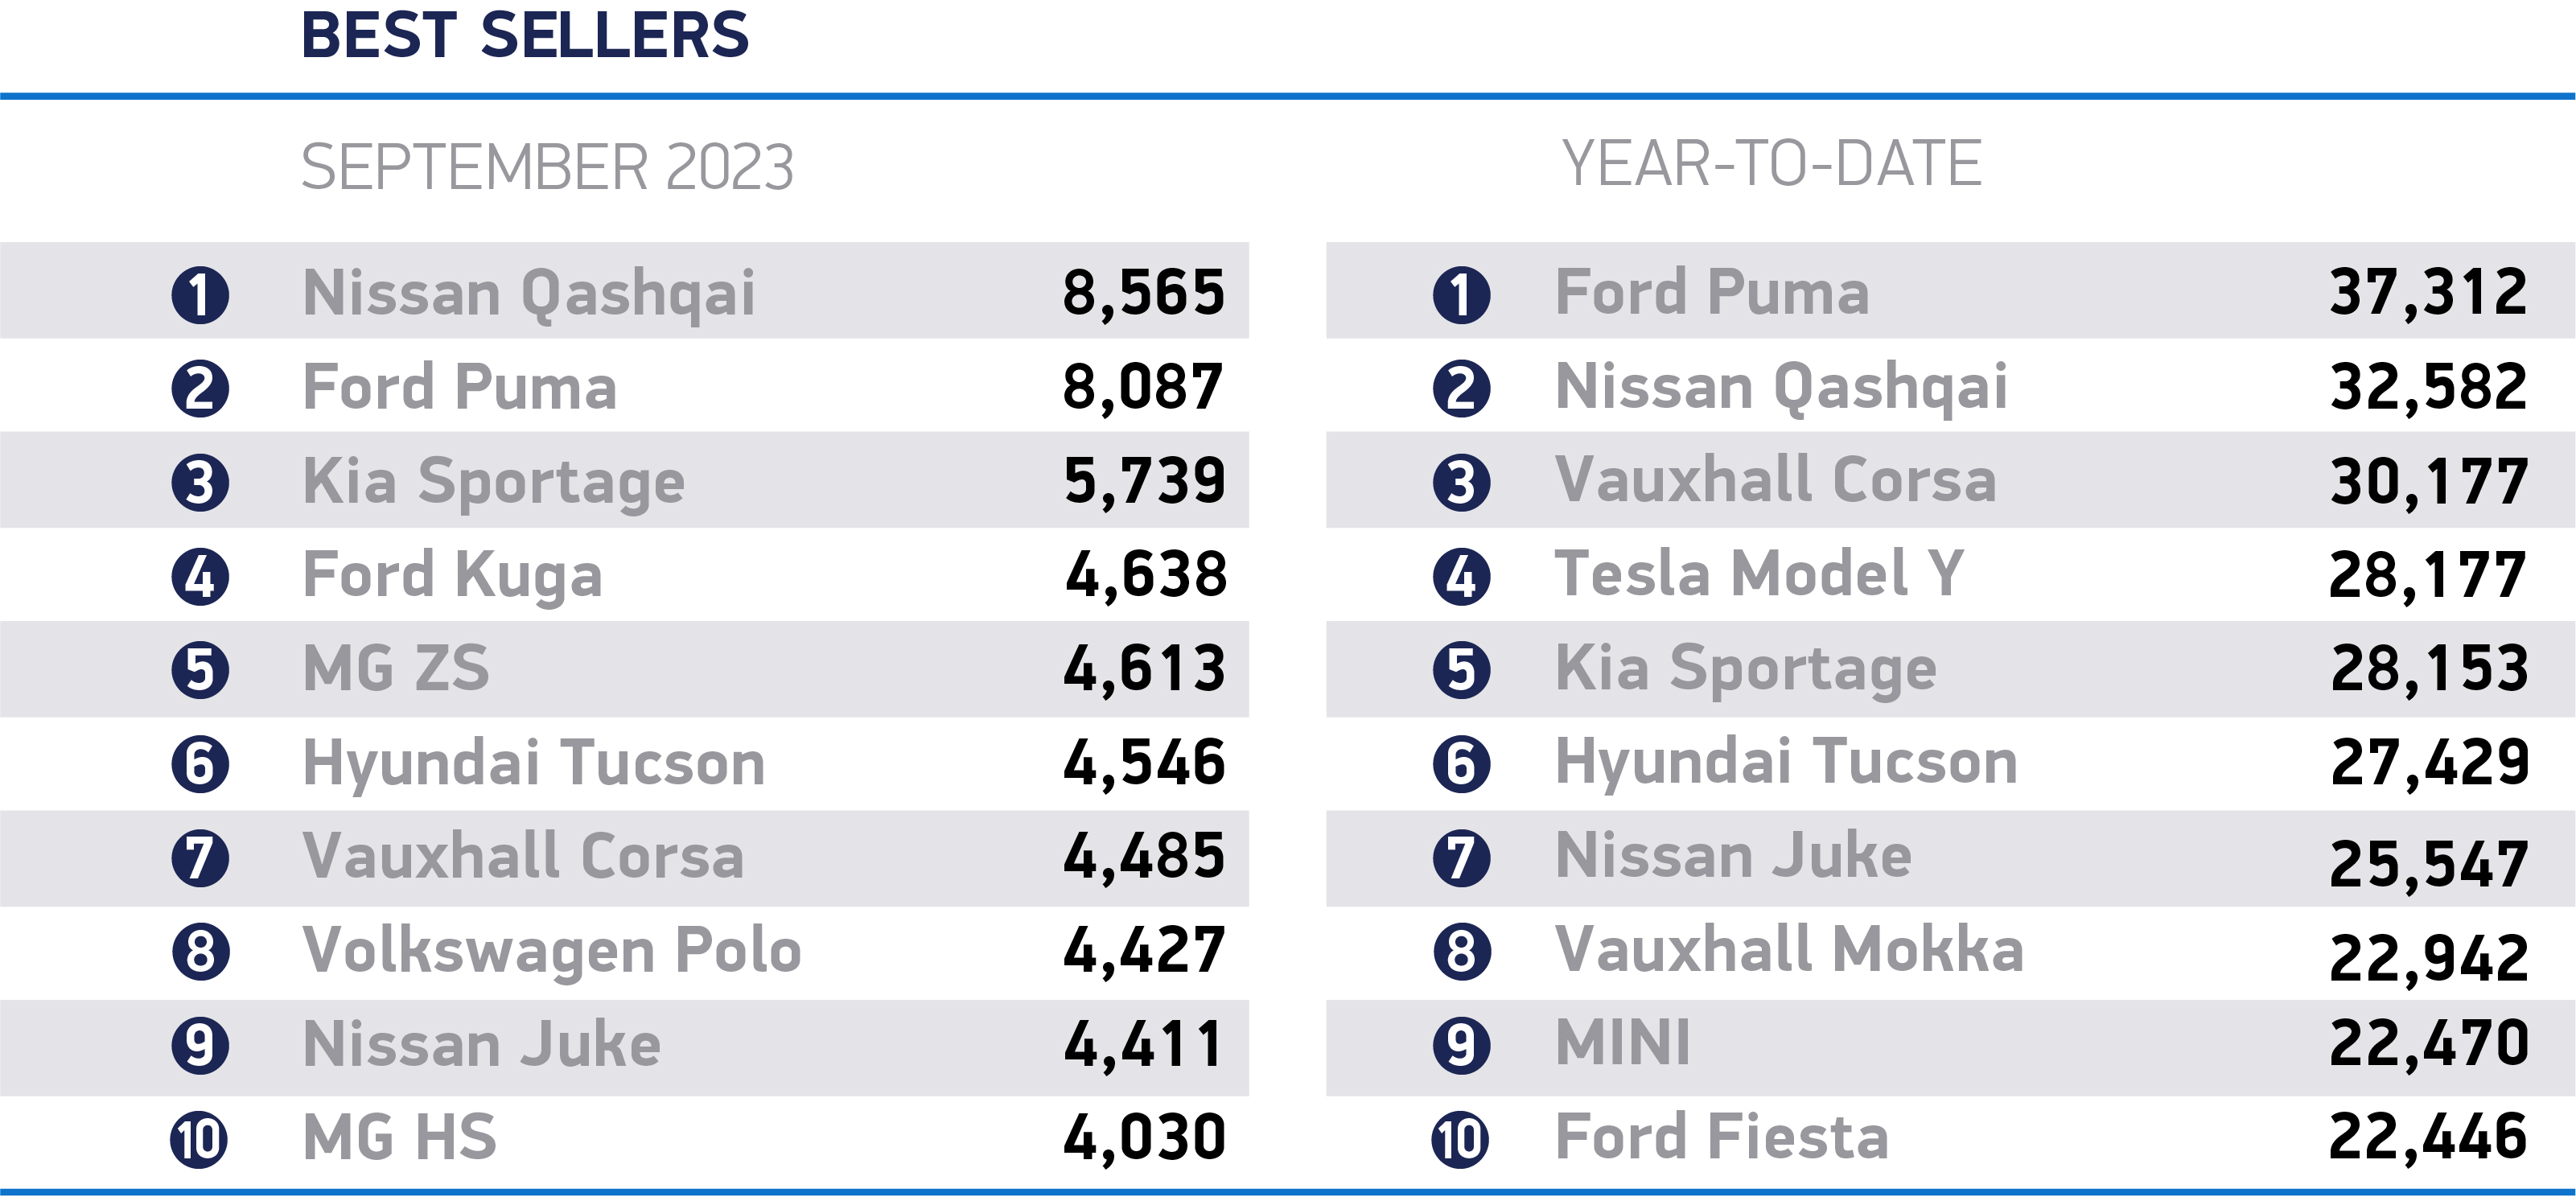
Task: Click the 22,446 Ford Fiesta figure
Action: point(2428,1137)
